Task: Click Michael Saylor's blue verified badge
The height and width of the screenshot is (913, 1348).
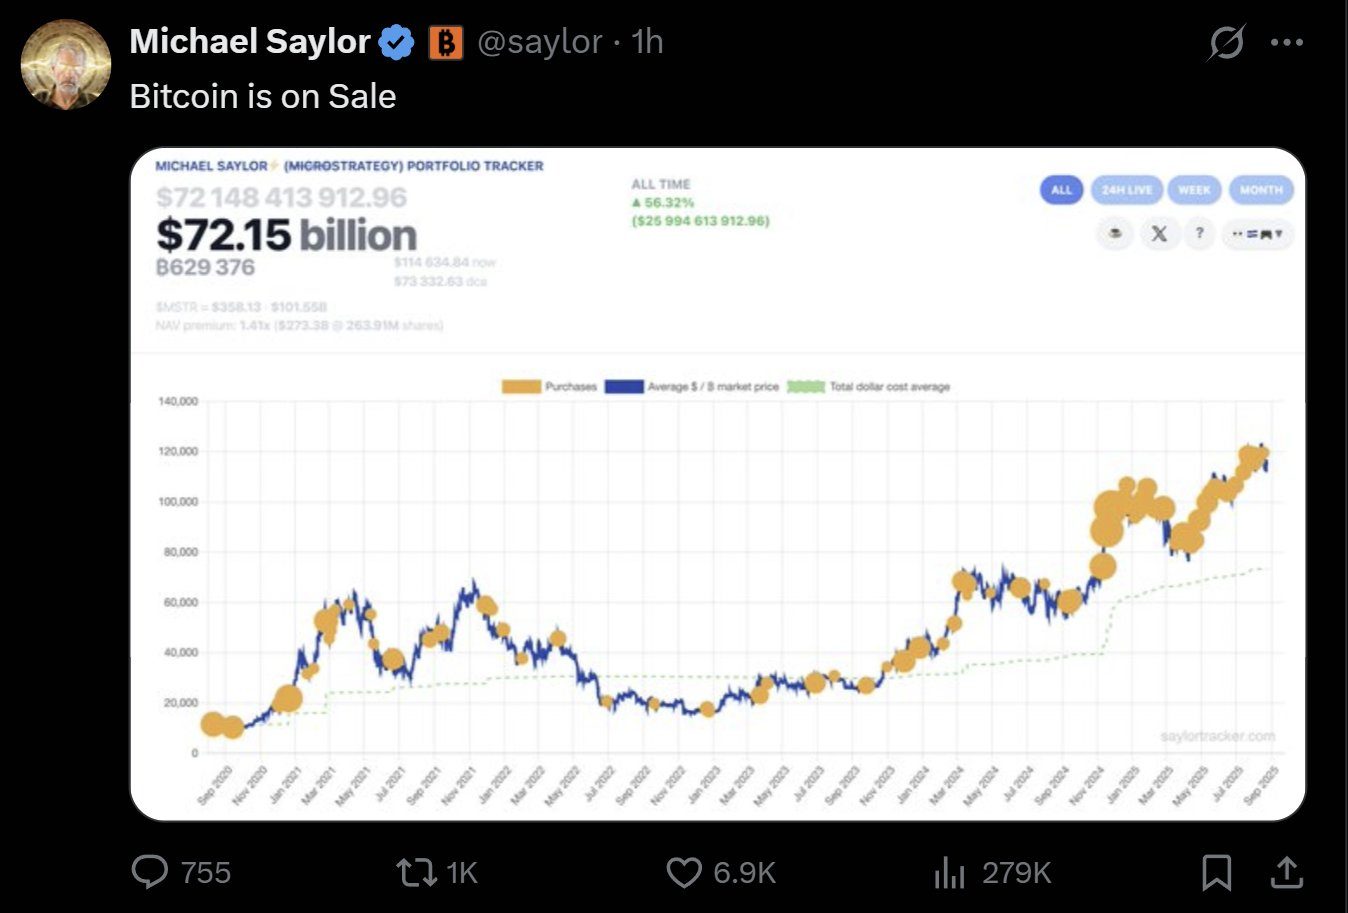Action: pyautogui.click(x=396, y=41)
